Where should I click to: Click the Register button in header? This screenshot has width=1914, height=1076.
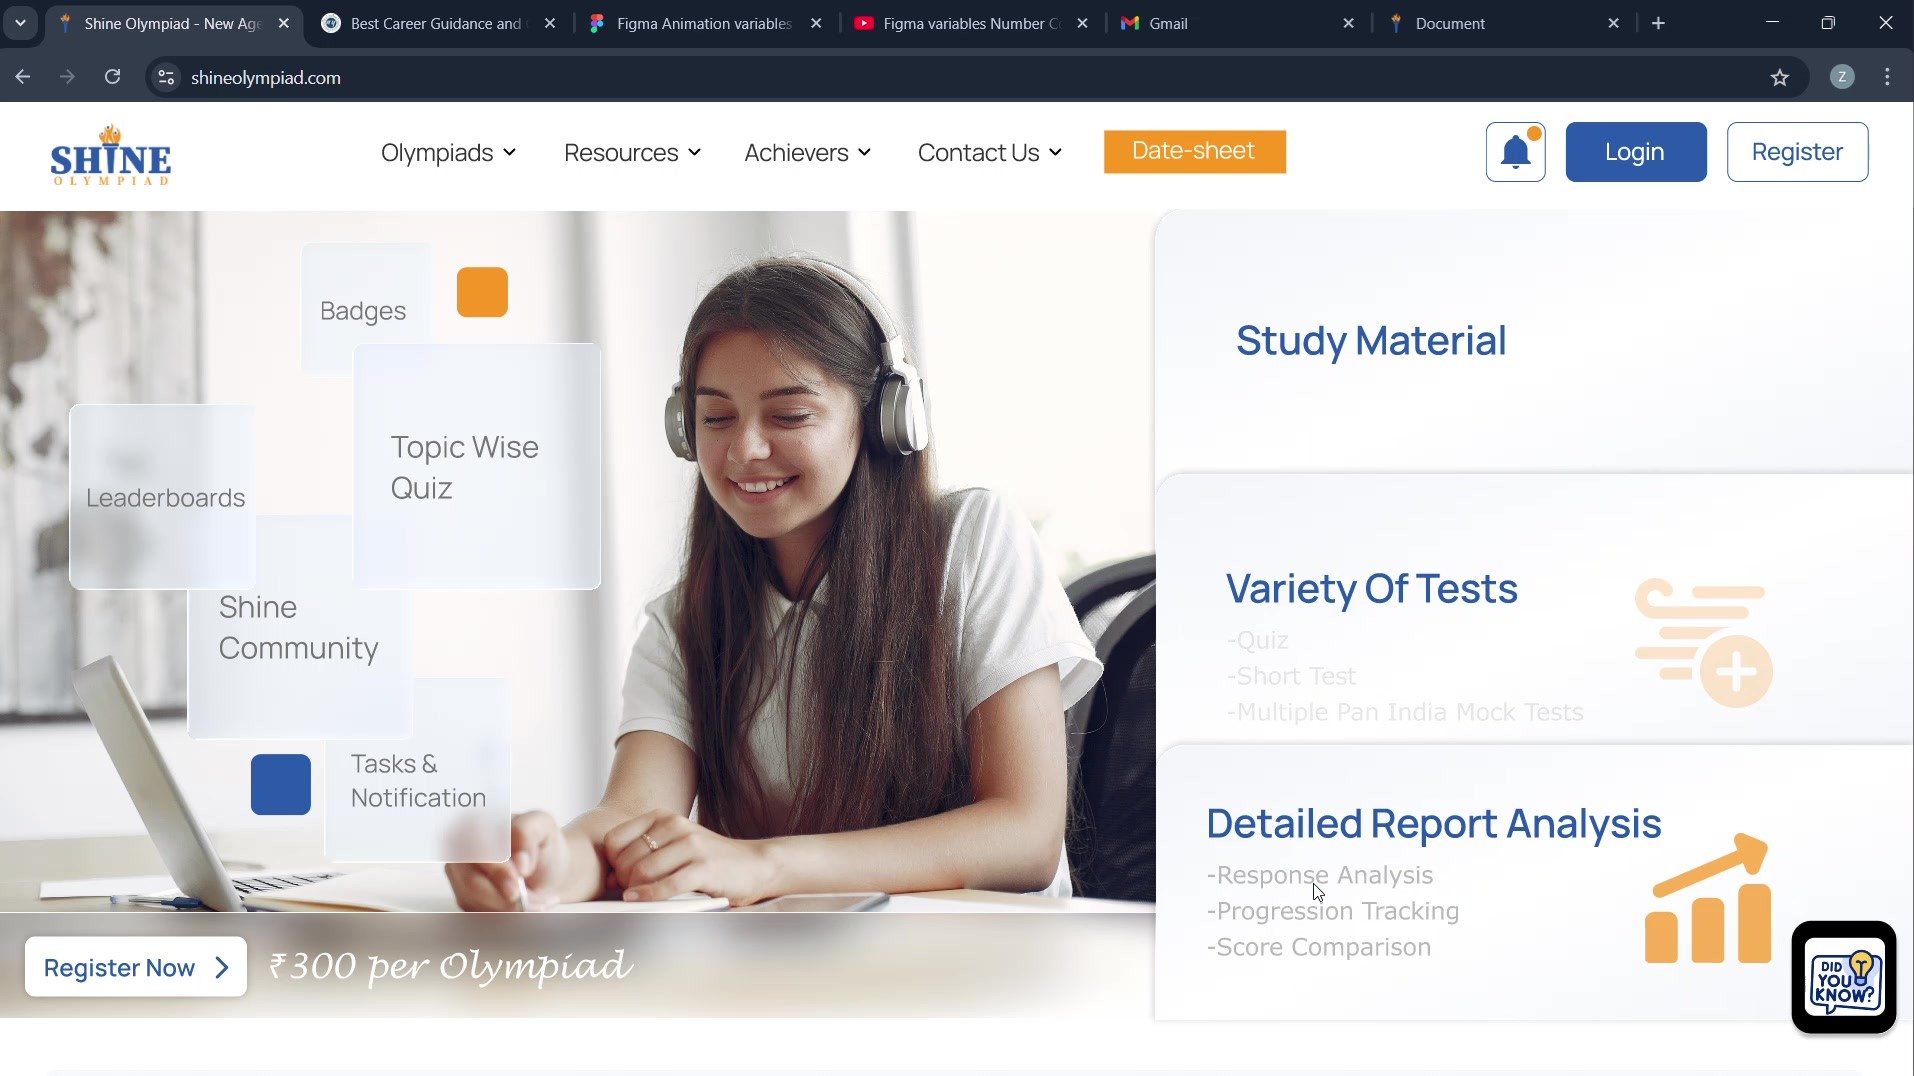click(1797, 152)
